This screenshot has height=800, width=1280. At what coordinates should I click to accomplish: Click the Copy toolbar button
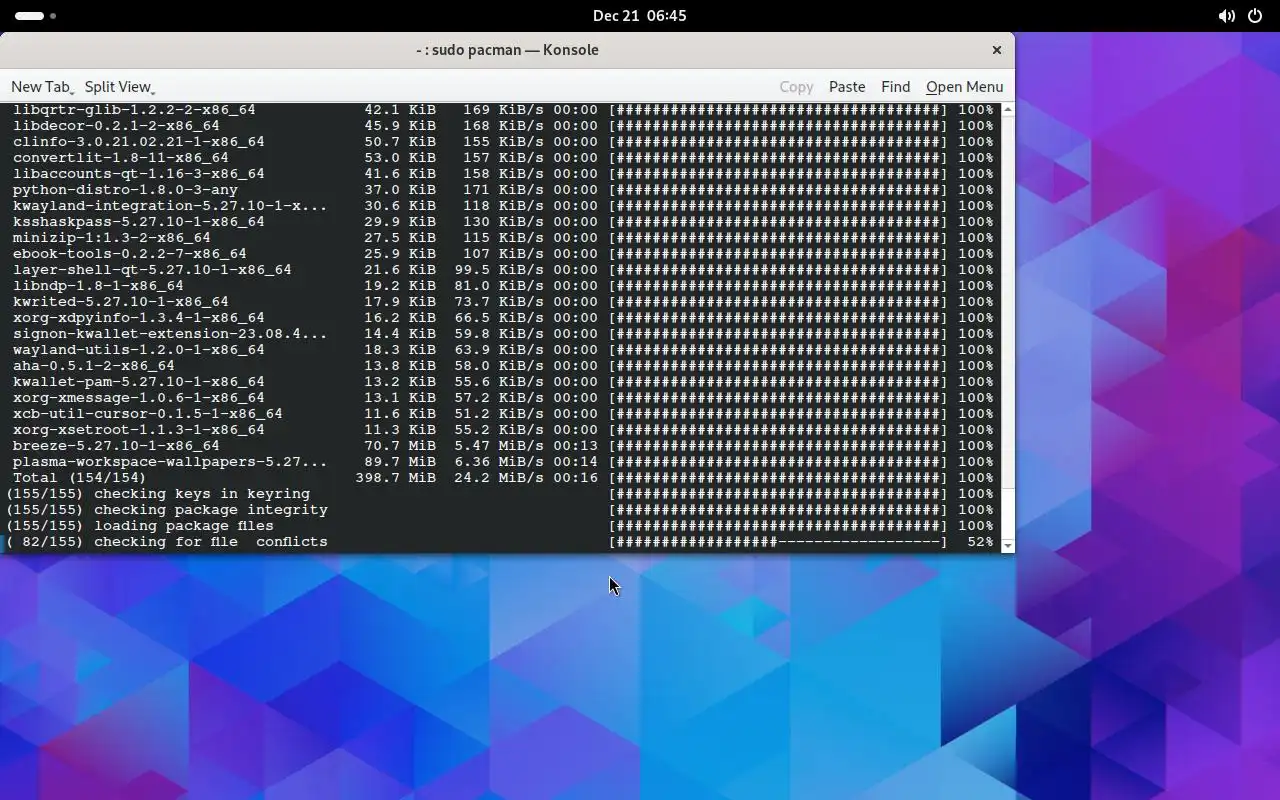pos(796,87)
